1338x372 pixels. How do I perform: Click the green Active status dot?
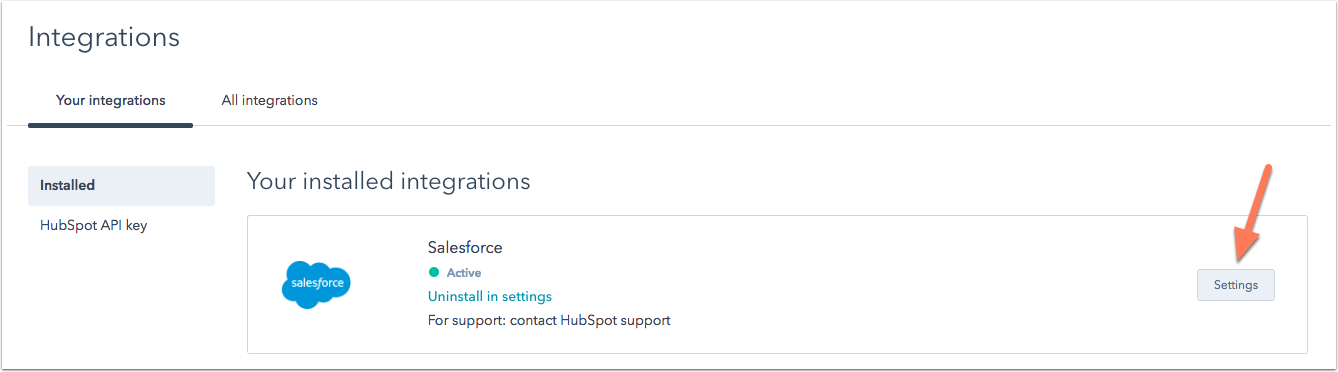point(434,272)
